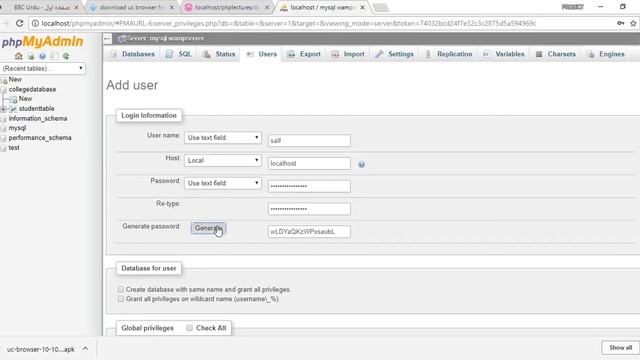Click the Password input field
640x360 pixels.
pyautogui.click(x=309, y=186)
